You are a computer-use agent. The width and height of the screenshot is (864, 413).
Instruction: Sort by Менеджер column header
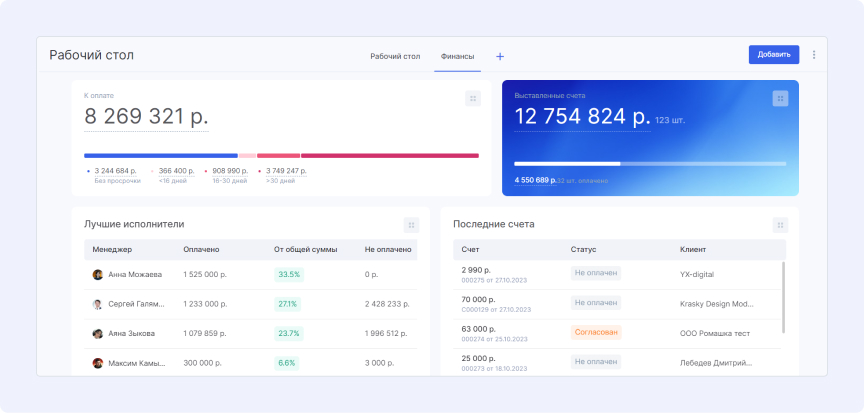[112, 249]
